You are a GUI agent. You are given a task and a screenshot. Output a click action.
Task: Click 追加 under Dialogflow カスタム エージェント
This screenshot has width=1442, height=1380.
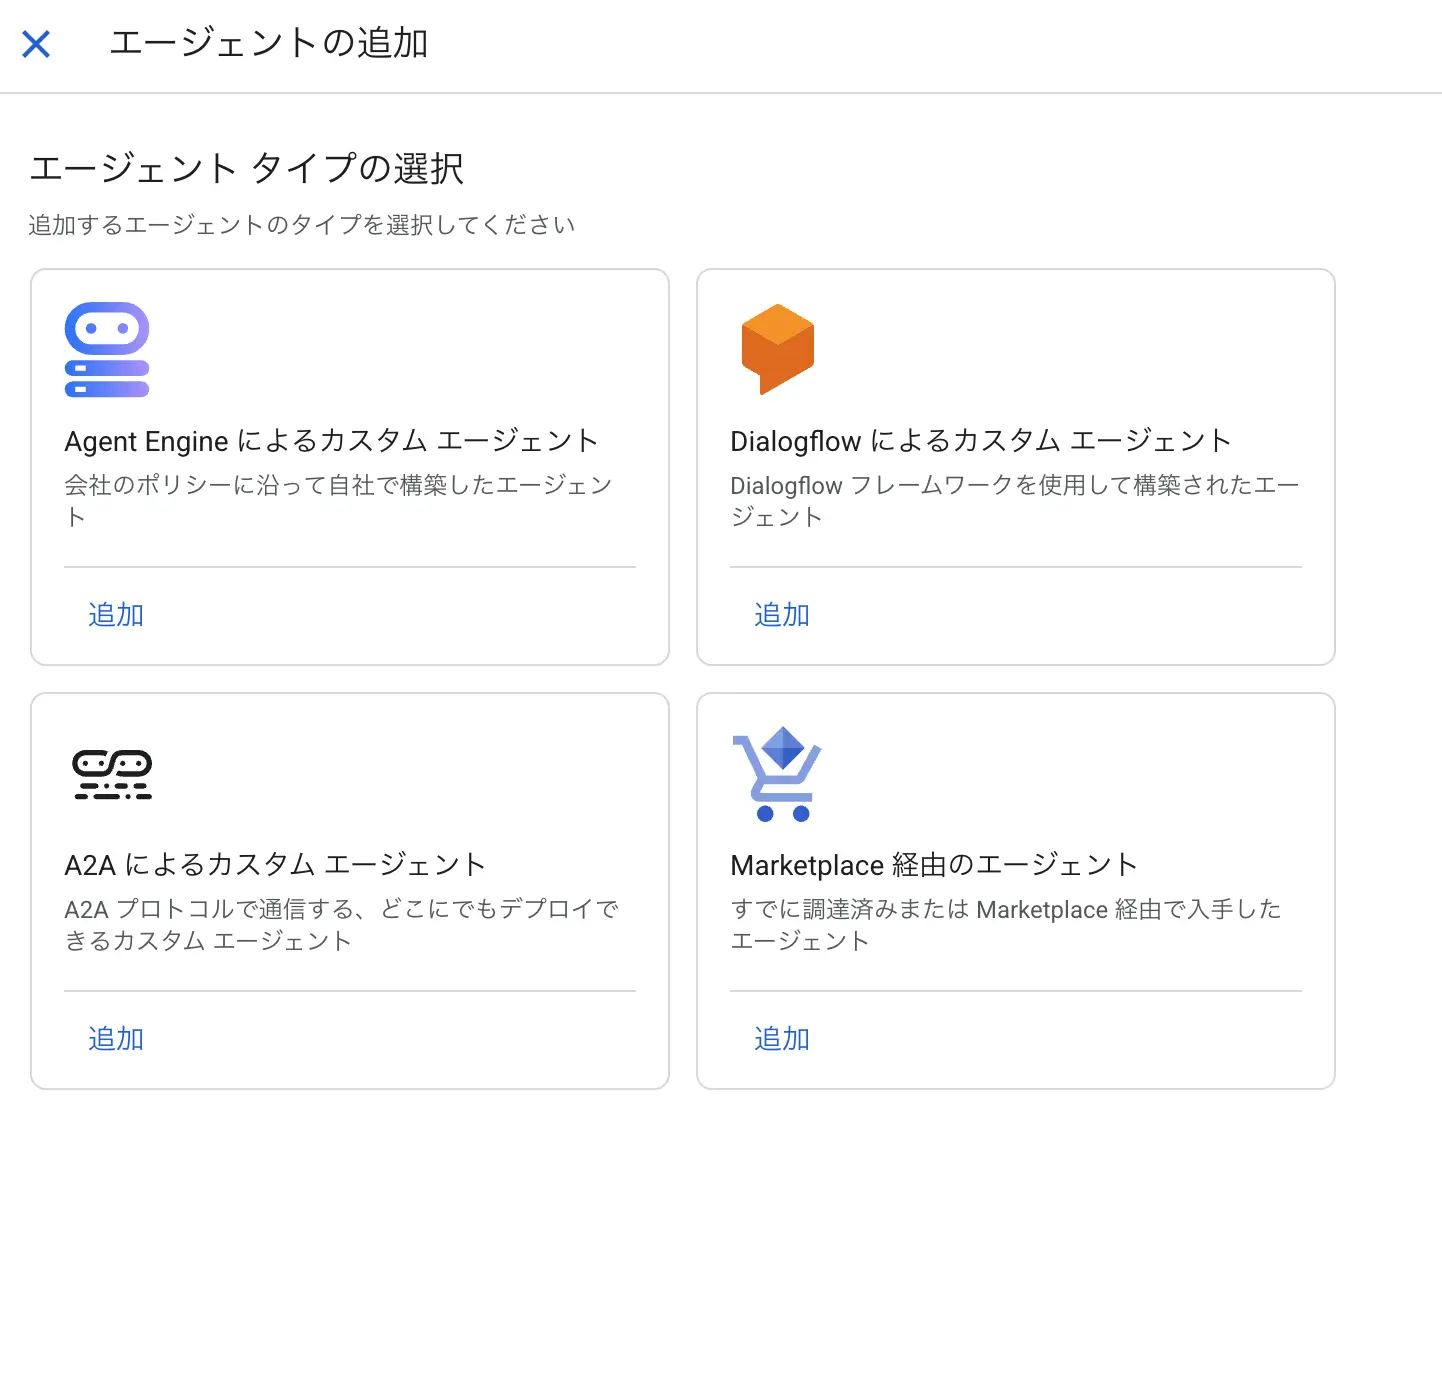781,615
